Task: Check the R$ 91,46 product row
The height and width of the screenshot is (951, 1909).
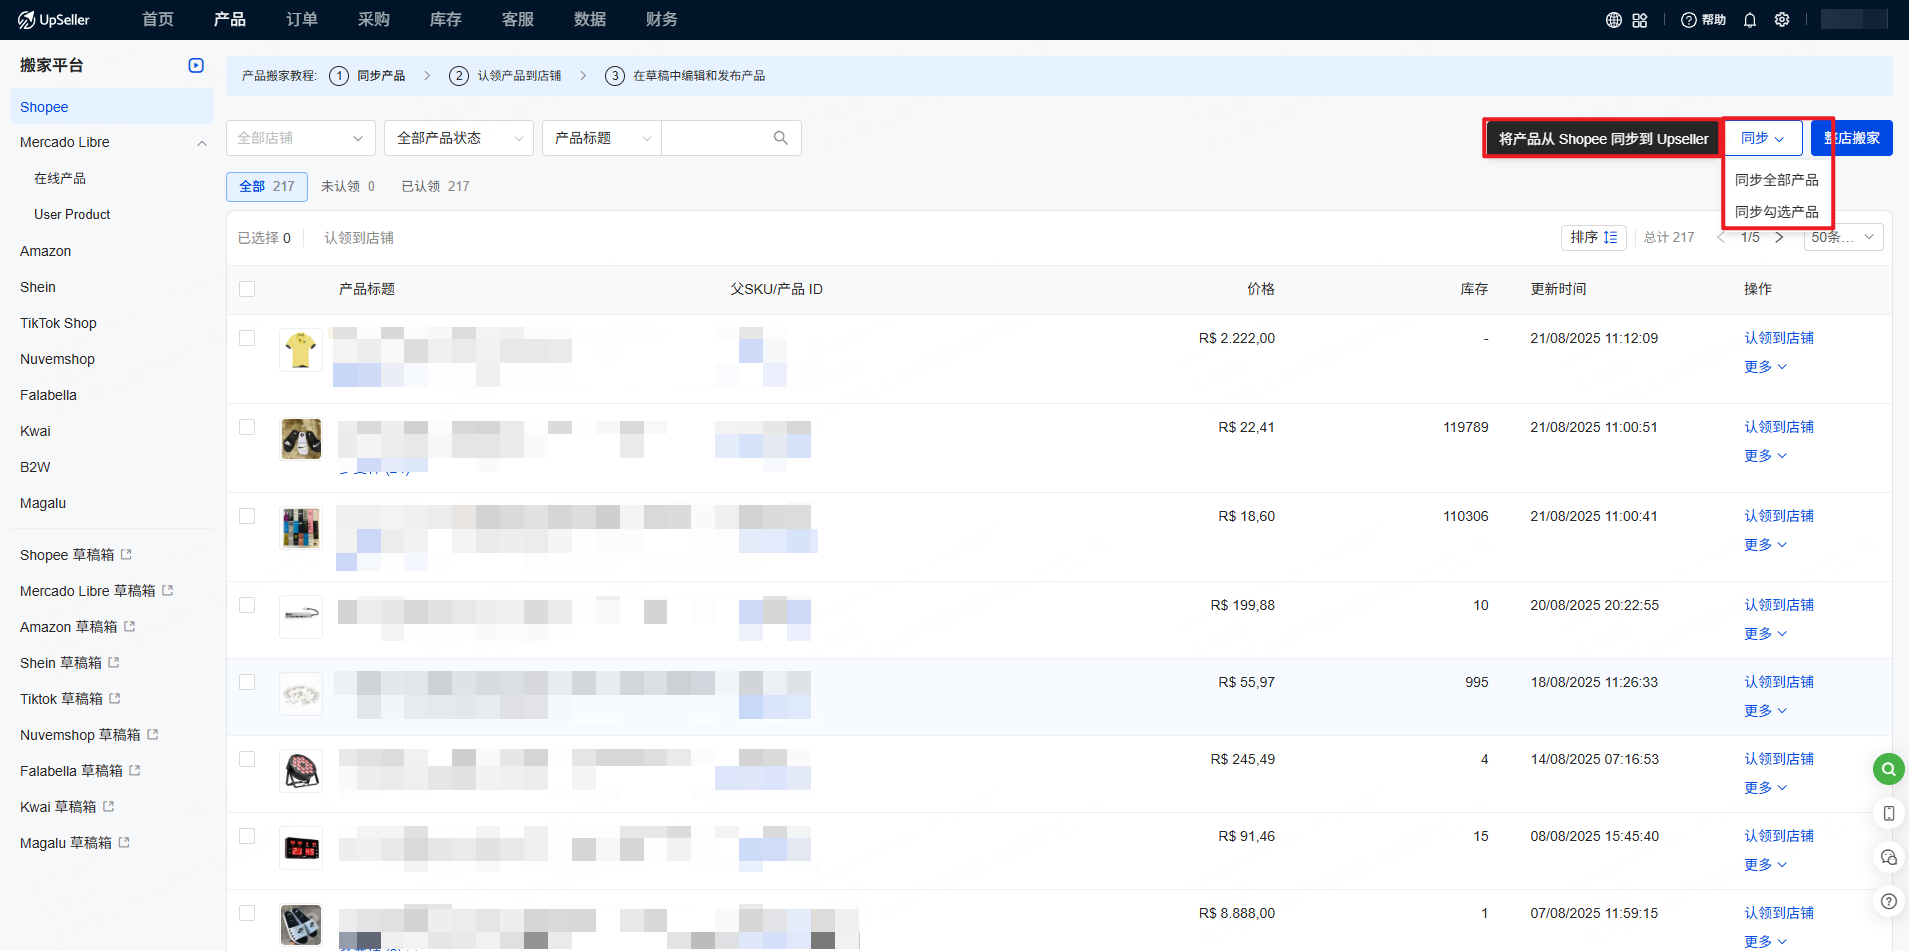Action: tap(247, 836)
